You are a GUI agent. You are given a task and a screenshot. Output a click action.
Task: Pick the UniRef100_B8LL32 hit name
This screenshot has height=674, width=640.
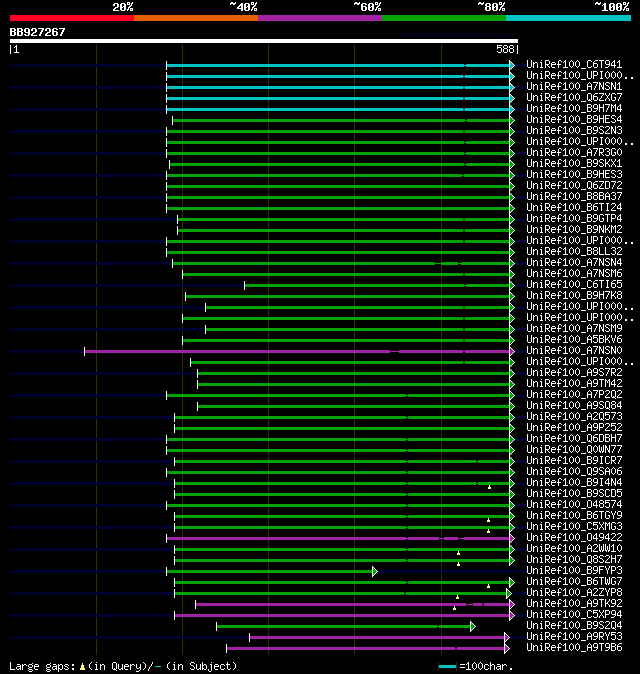[574, 251]
